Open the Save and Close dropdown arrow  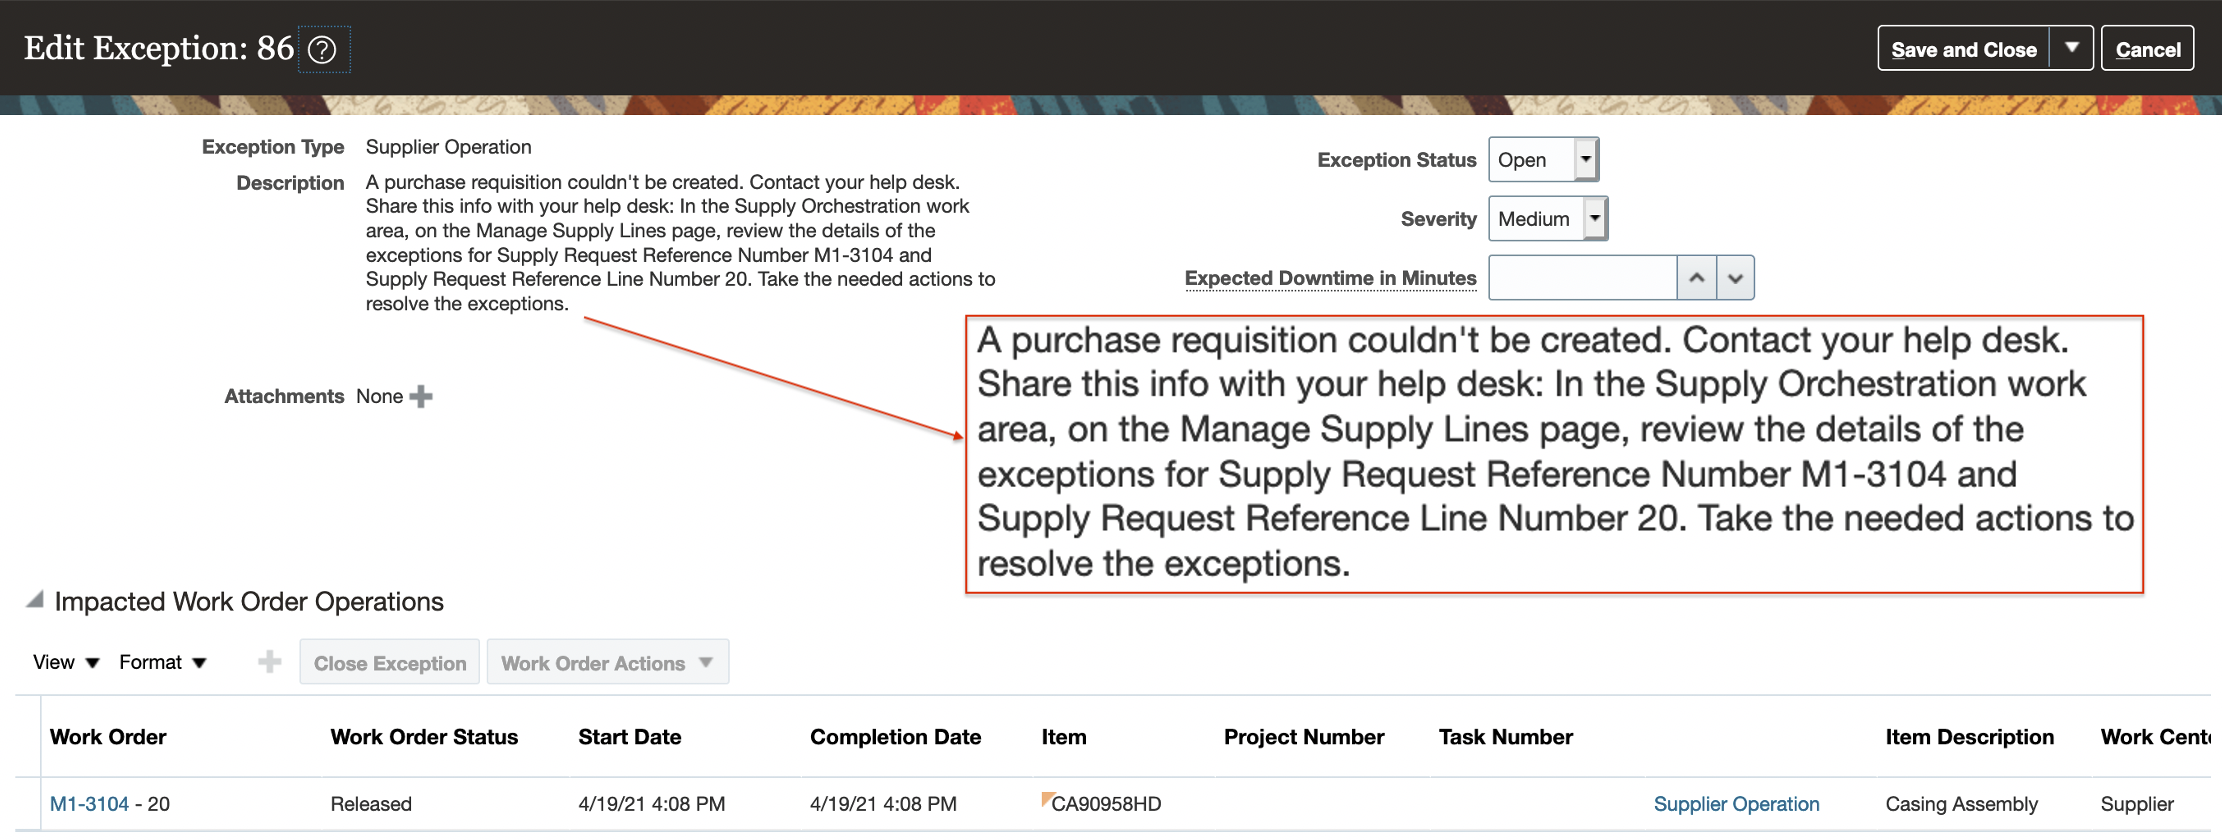click(2071, 48)
